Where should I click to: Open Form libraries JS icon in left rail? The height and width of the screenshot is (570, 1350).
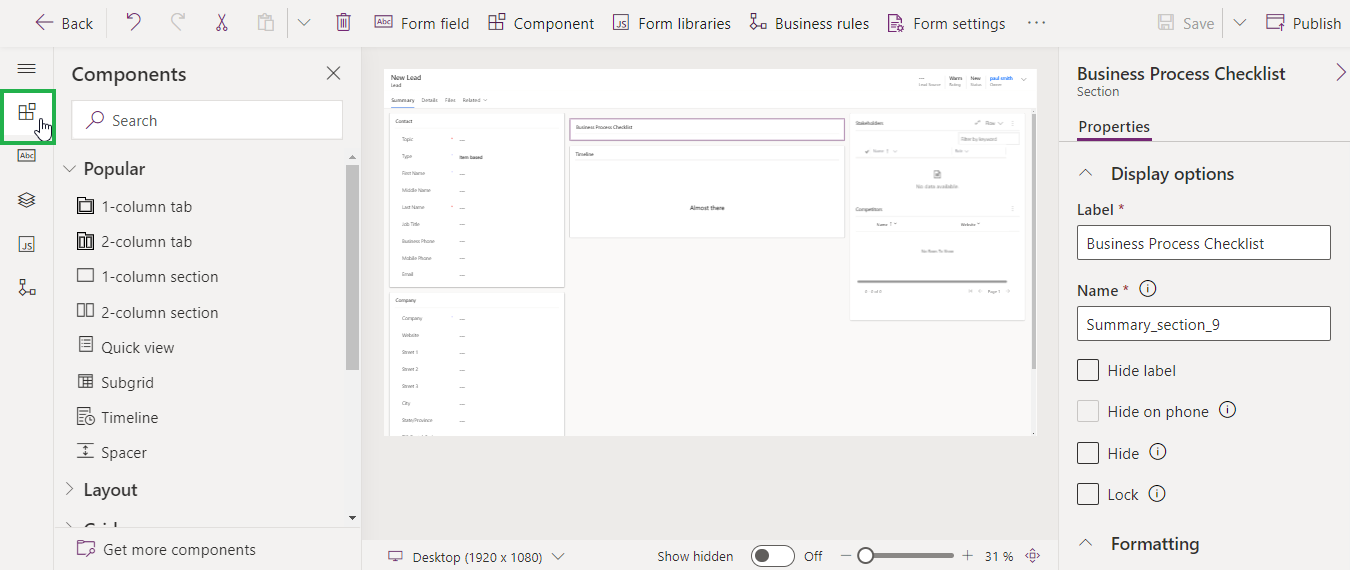coord(27,244)
